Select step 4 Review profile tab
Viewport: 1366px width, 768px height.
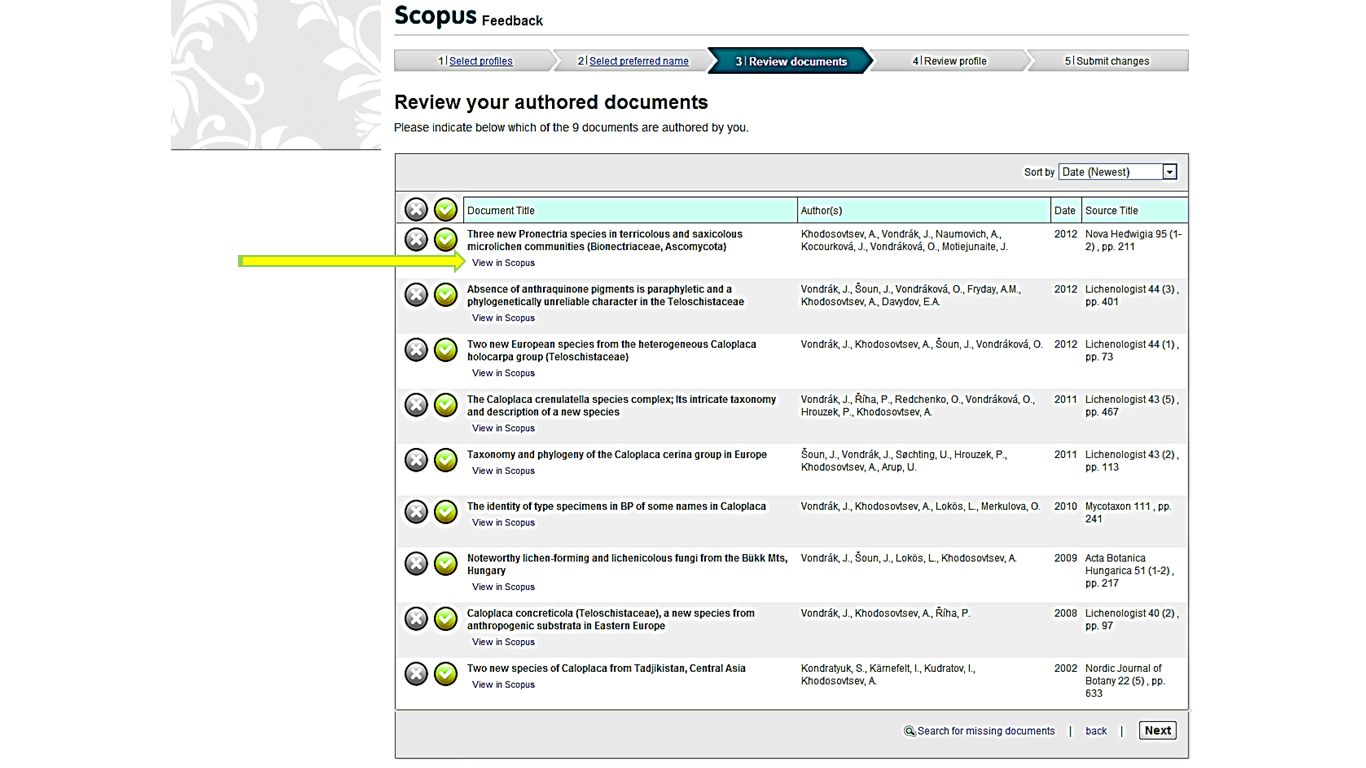tap(949, 61)
